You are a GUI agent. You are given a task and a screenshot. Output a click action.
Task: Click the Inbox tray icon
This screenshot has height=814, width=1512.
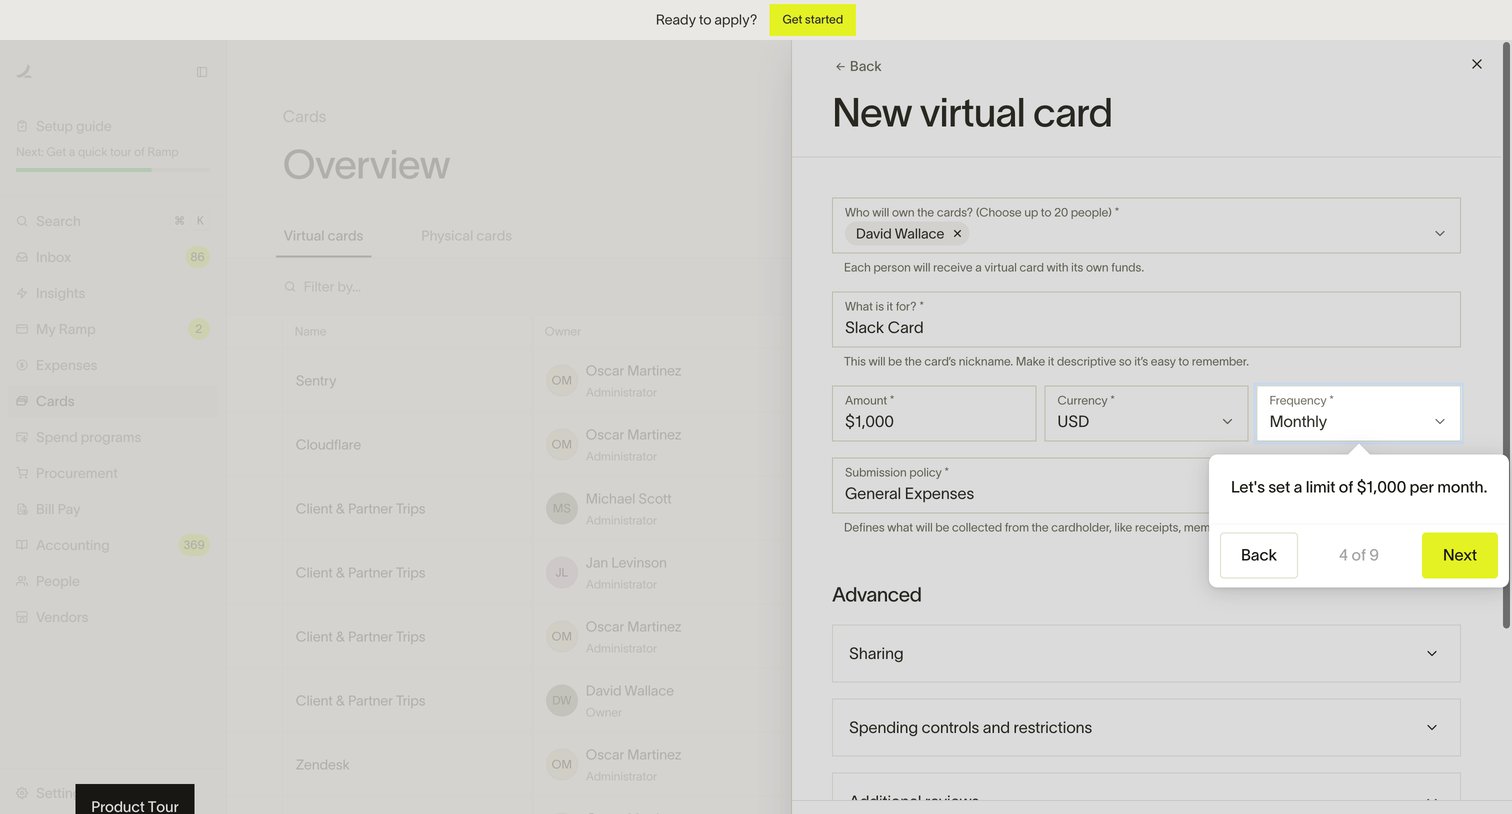pos(22,257)
